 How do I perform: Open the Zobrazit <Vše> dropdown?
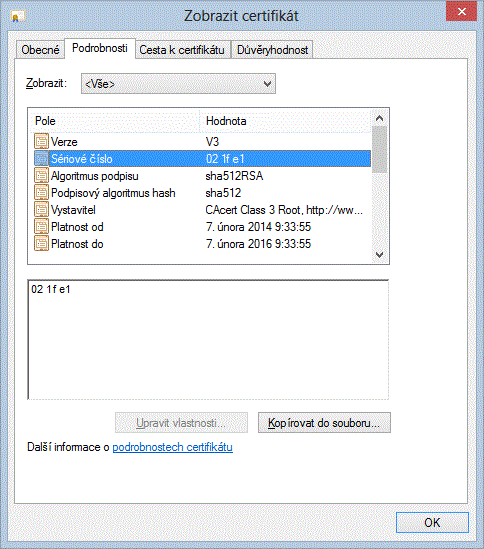[x=178, y=84]
